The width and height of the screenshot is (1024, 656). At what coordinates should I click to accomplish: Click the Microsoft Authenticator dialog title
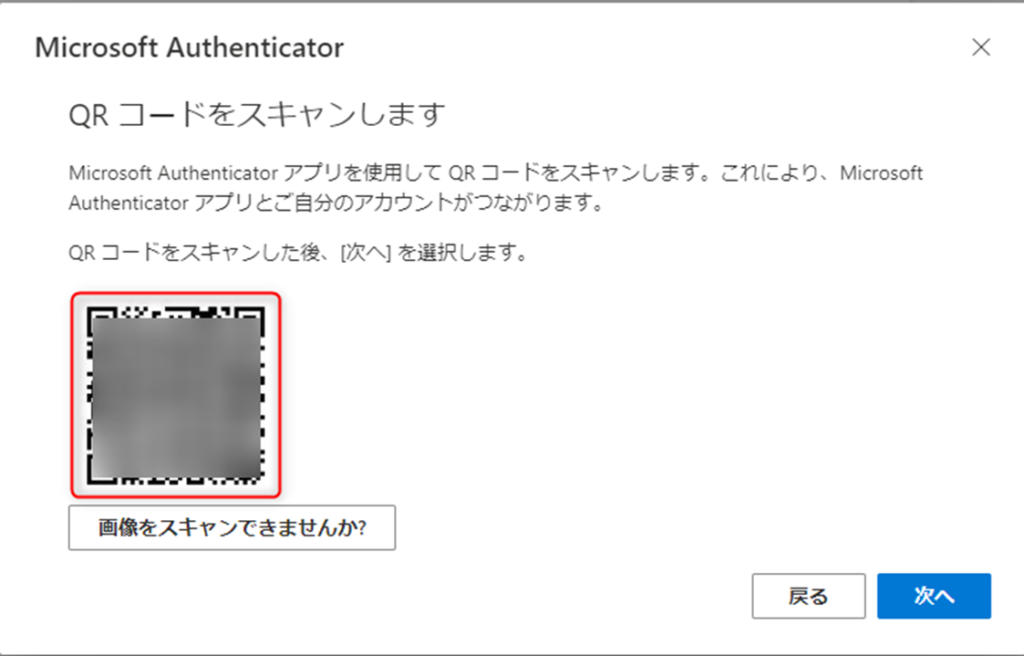tap(189, 48)
